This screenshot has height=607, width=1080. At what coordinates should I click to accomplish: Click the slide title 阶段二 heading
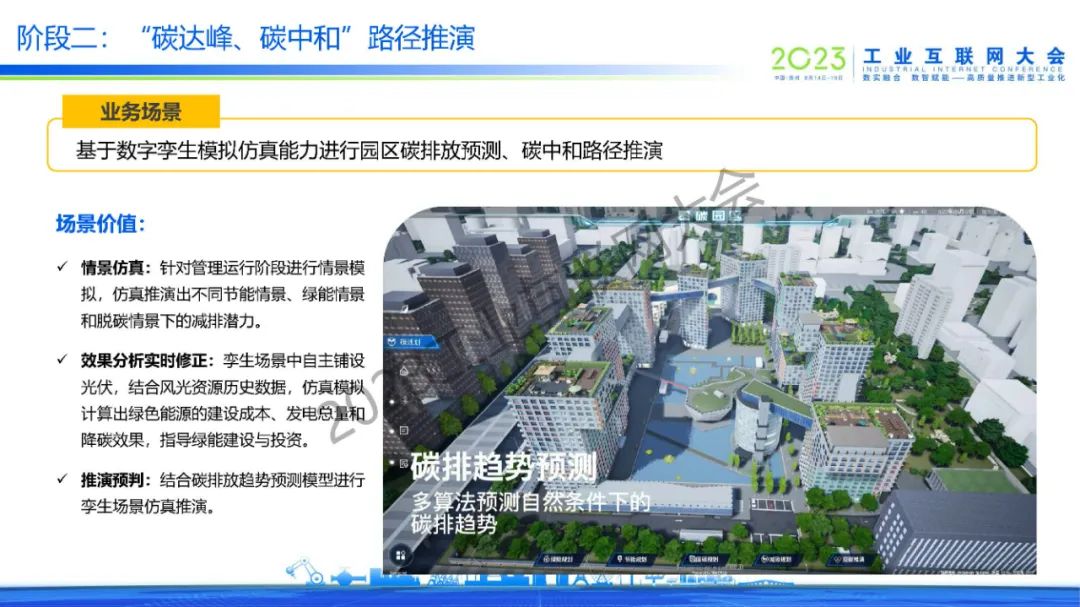click(x=246, y=38)
